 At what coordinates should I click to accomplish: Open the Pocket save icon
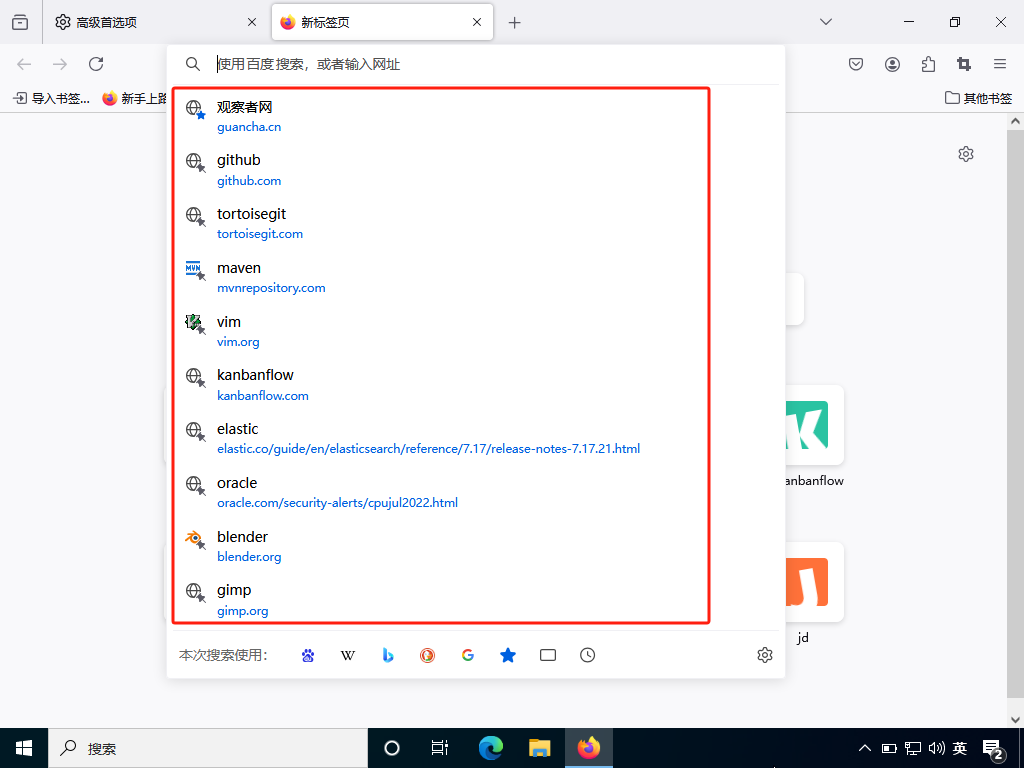[x=856, y=63]
